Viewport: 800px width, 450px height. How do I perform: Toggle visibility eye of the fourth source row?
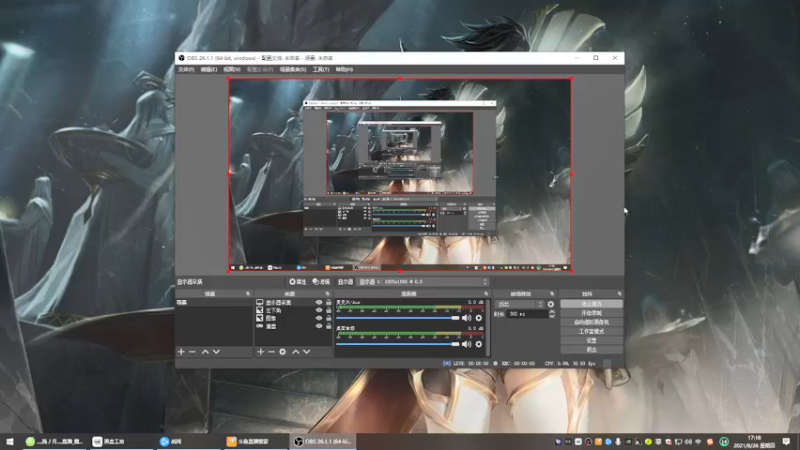(x=319, y=326)
